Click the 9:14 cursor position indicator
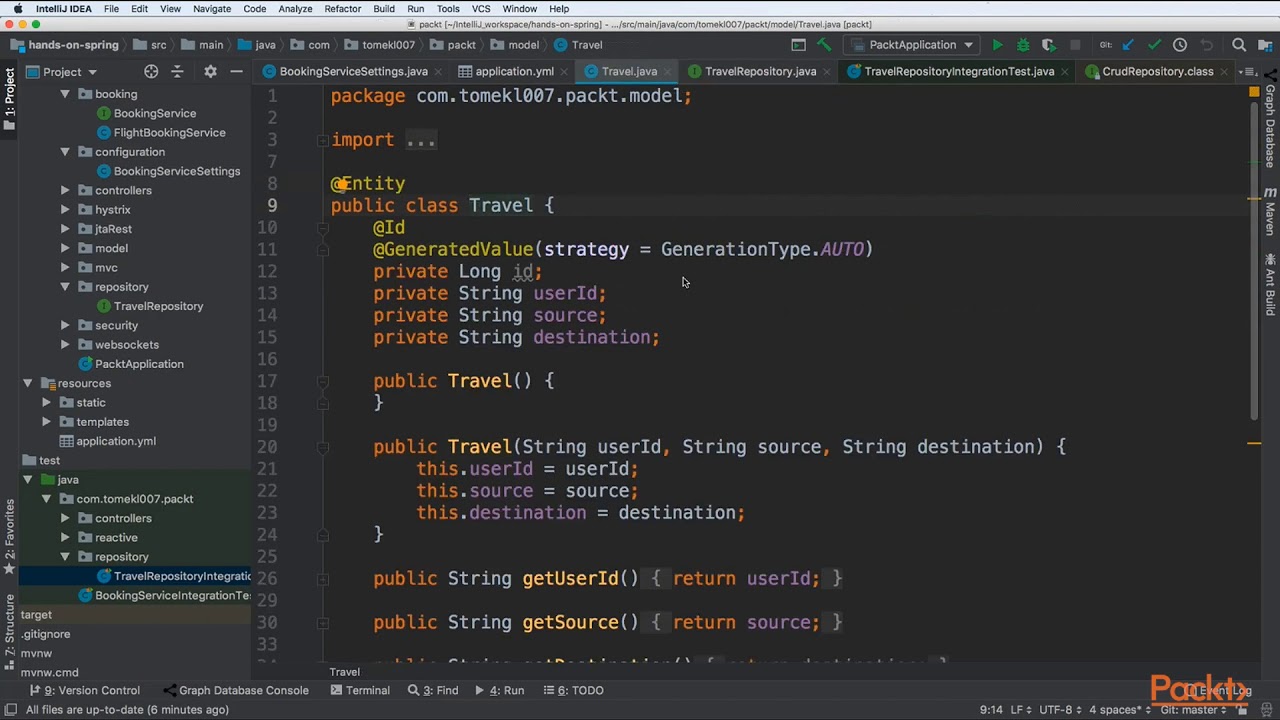Viewport: 1280px width, 720px height. point(991,710)
